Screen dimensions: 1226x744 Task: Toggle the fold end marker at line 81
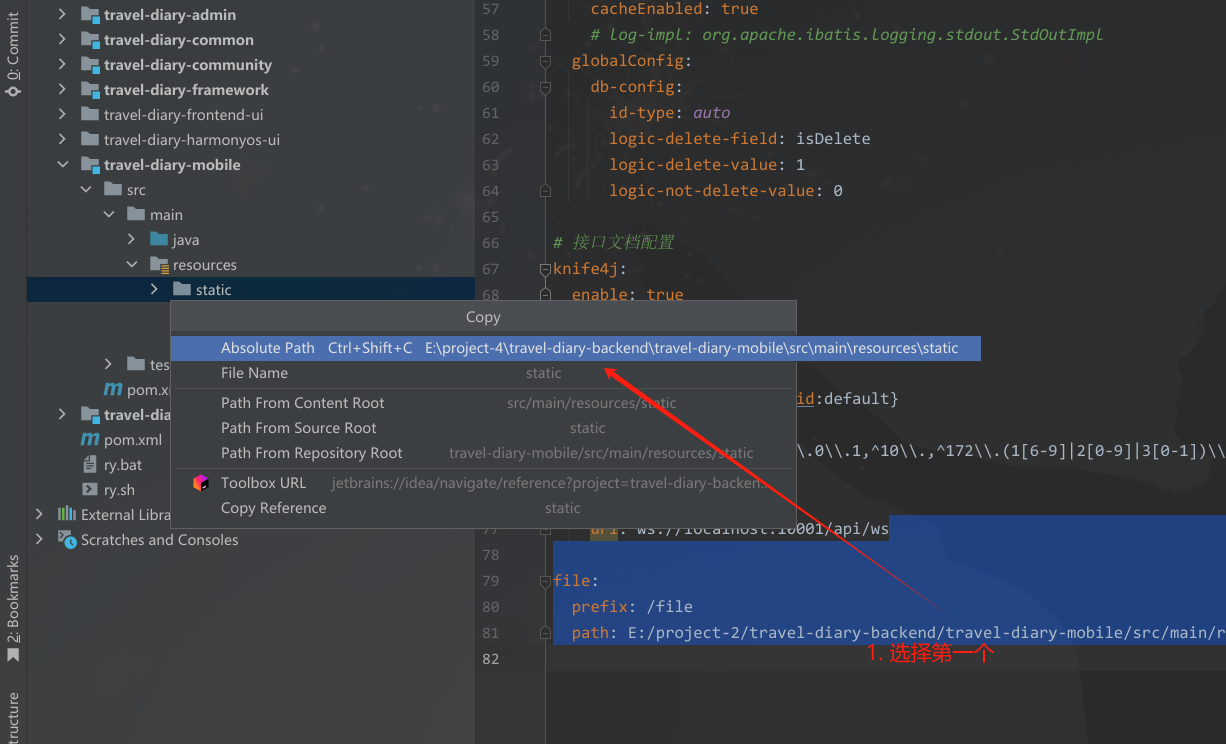click(545, 633)
